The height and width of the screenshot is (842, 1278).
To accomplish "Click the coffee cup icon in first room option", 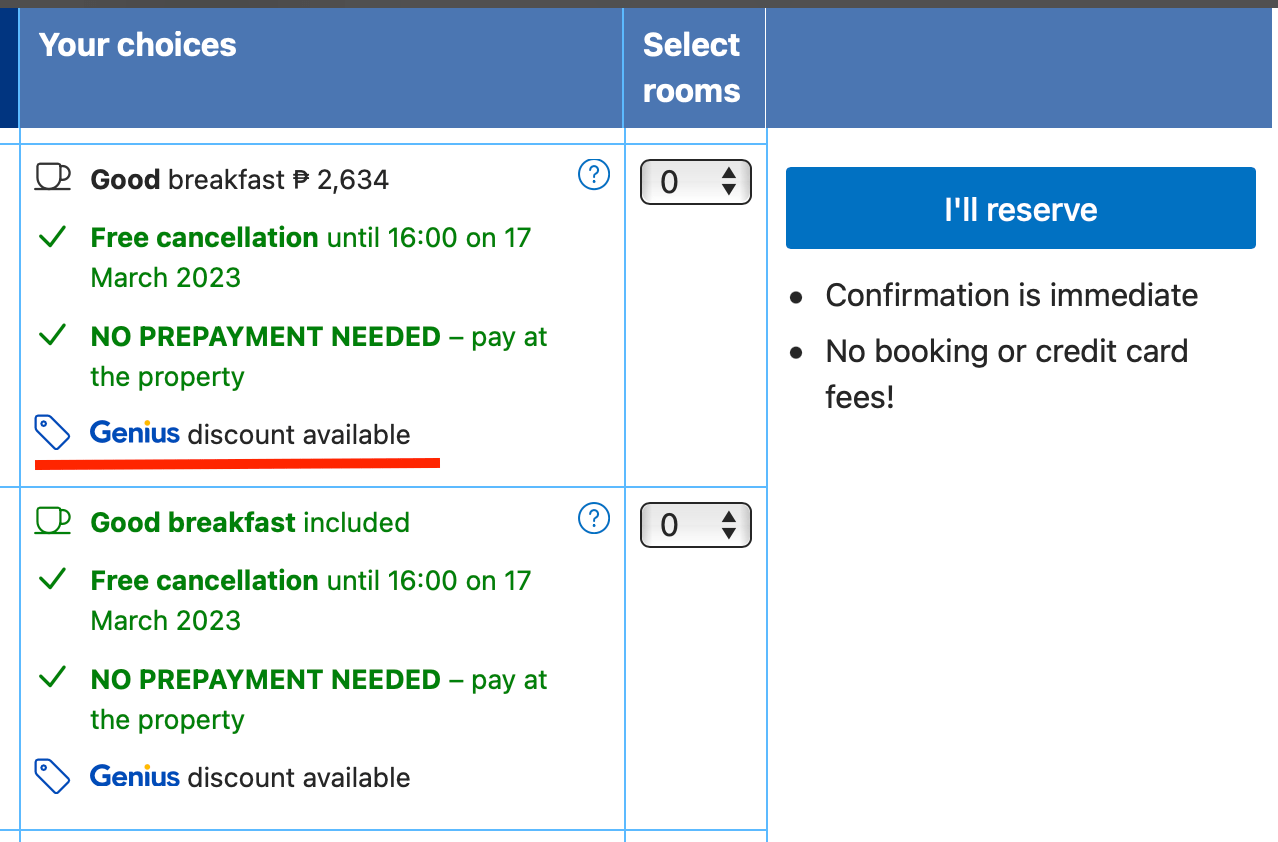I will (x=53, y=177).
